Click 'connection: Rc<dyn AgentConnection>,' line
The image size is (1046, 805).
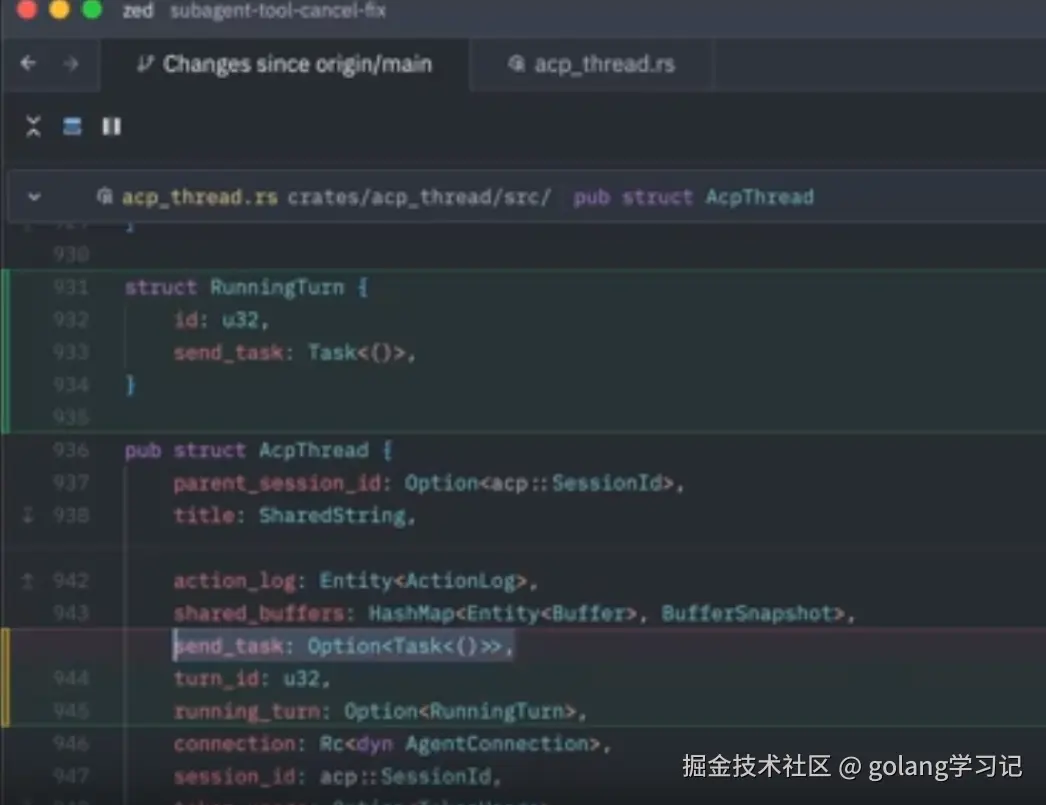392,744
